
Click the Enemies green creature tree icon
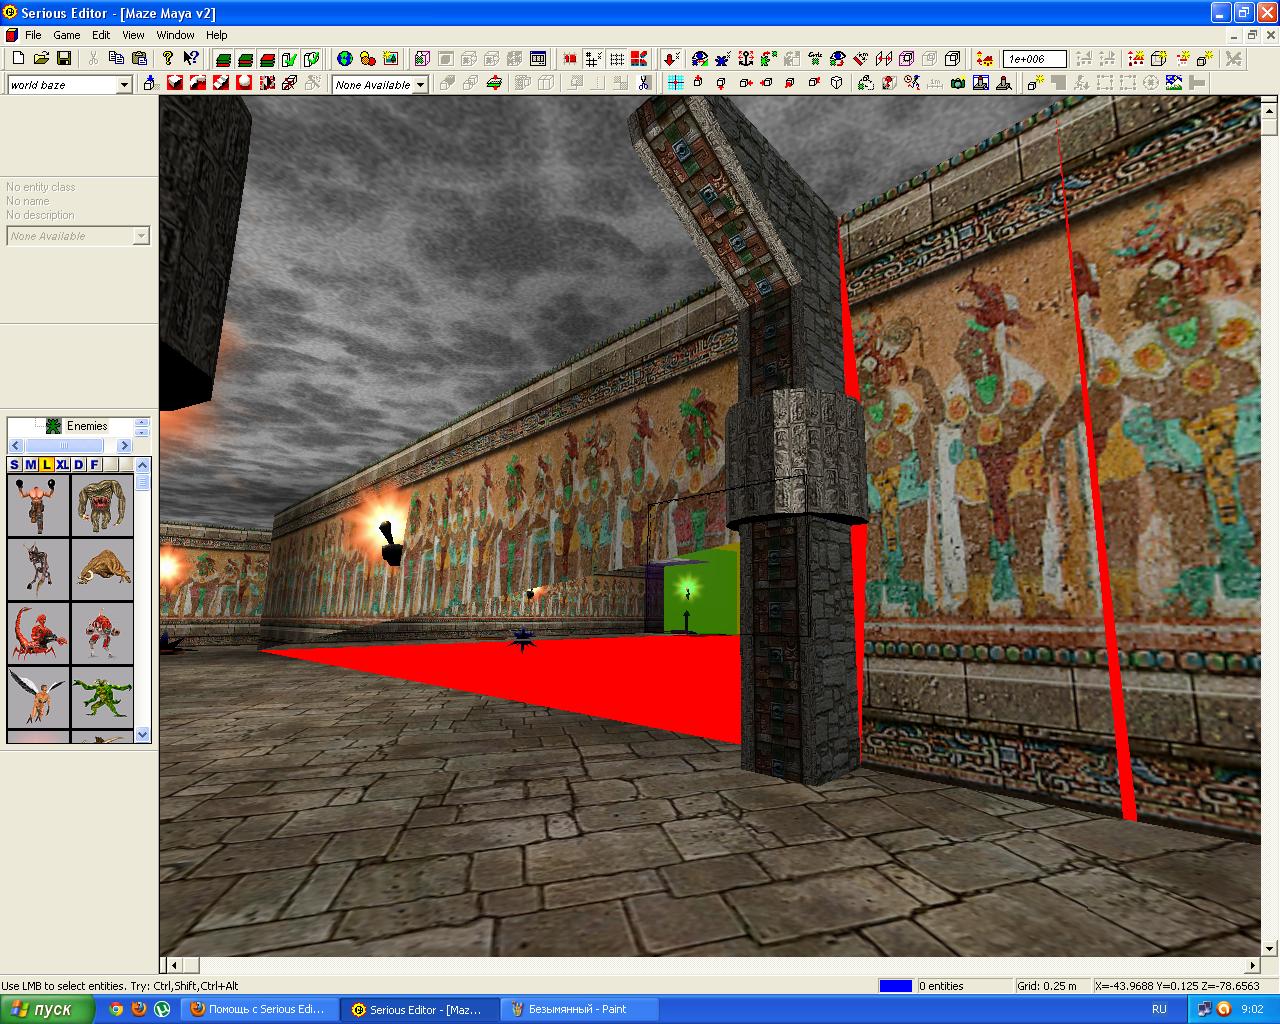click(x=54, y=426)
